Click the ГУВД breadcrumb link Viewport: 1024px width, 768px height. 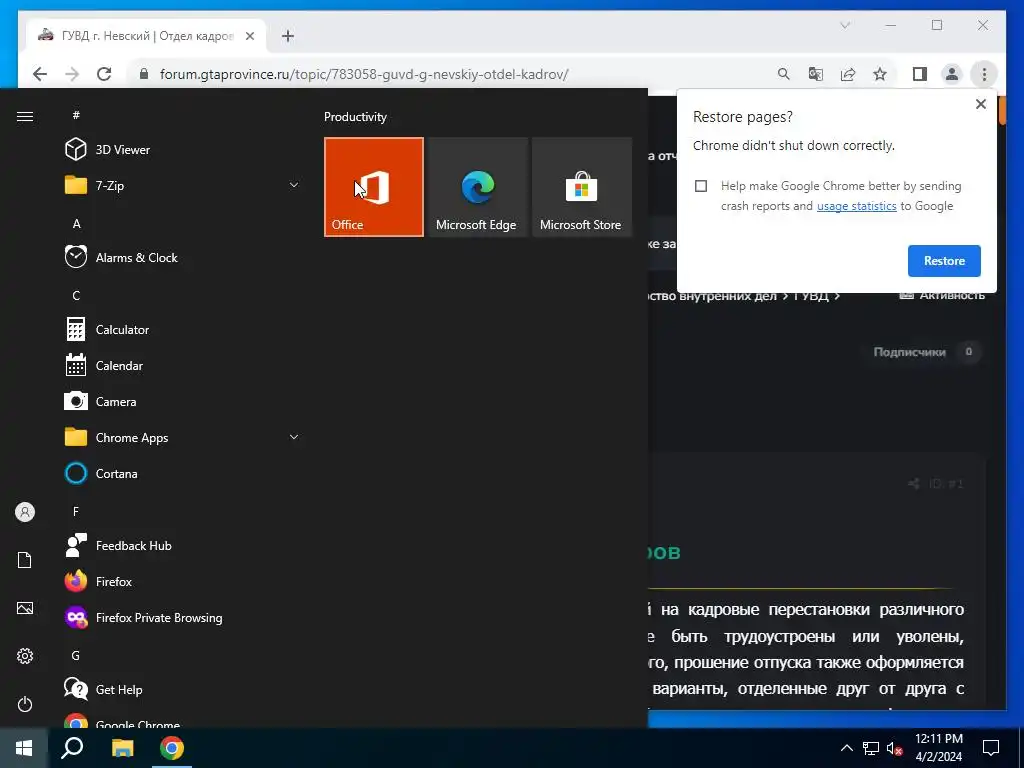(810, 296)
